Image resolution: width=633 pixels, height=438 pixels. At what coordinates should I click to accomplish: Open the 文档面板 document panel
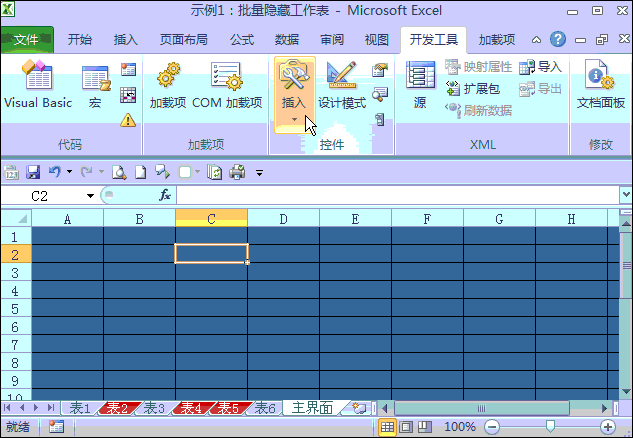pos(601,85)
